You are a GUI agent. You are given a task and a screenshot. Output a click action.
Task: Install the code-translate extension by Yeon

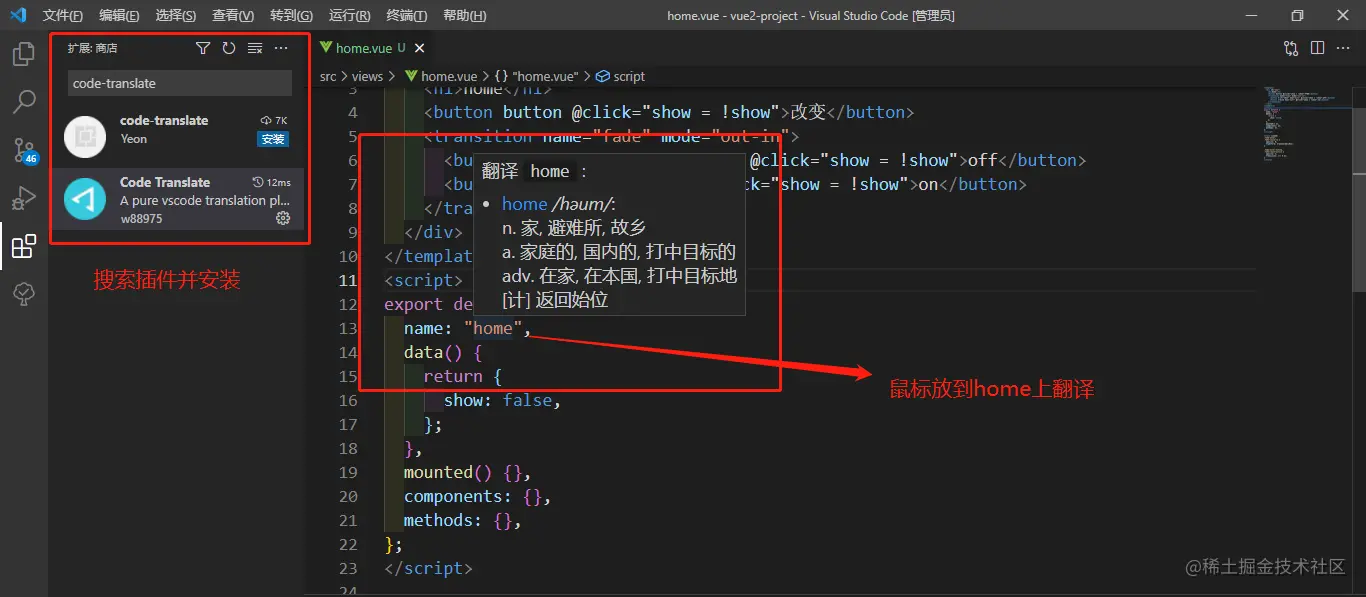(x=273, y=139)
